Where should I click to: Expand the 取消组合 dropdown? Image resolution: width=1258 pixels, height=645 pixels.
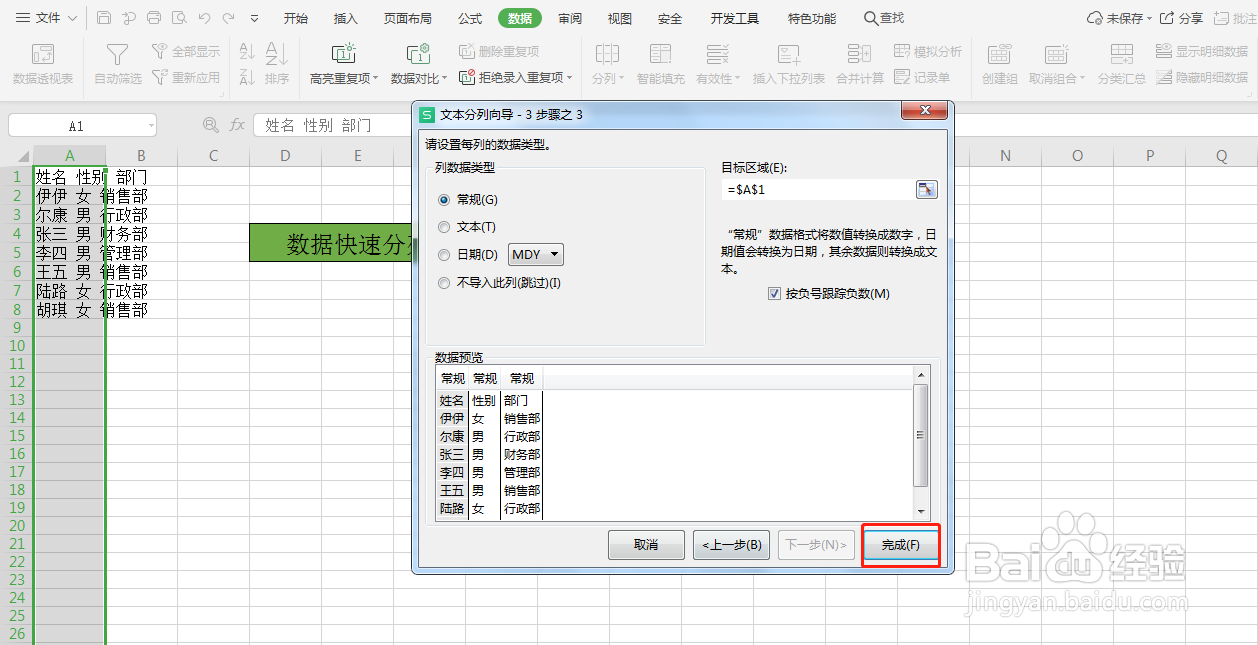pyautogui.click(x=1081, y=78)
